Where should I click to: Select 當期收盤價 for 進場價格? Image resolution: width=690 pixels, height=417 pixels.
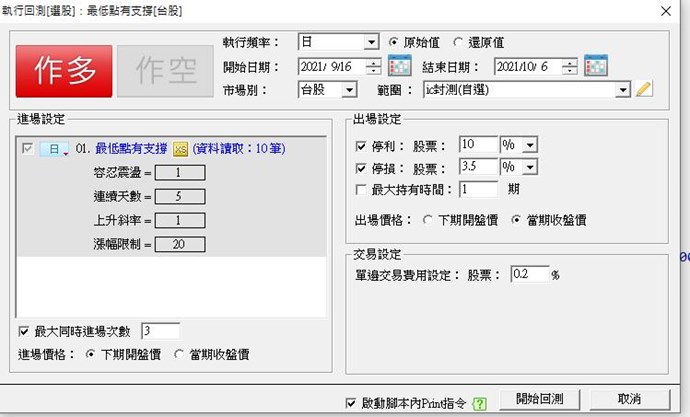pyautogui.click(x=179, y=354)
